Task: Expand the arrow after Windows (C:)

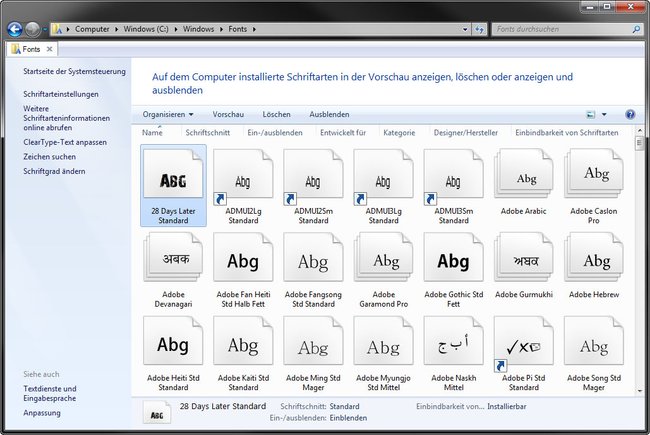Action: click(176, 29)
